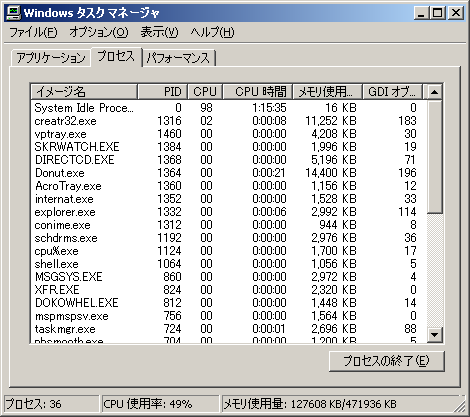Click the scrollbar down arrow
470x417 pixels.
pos(434,334)
